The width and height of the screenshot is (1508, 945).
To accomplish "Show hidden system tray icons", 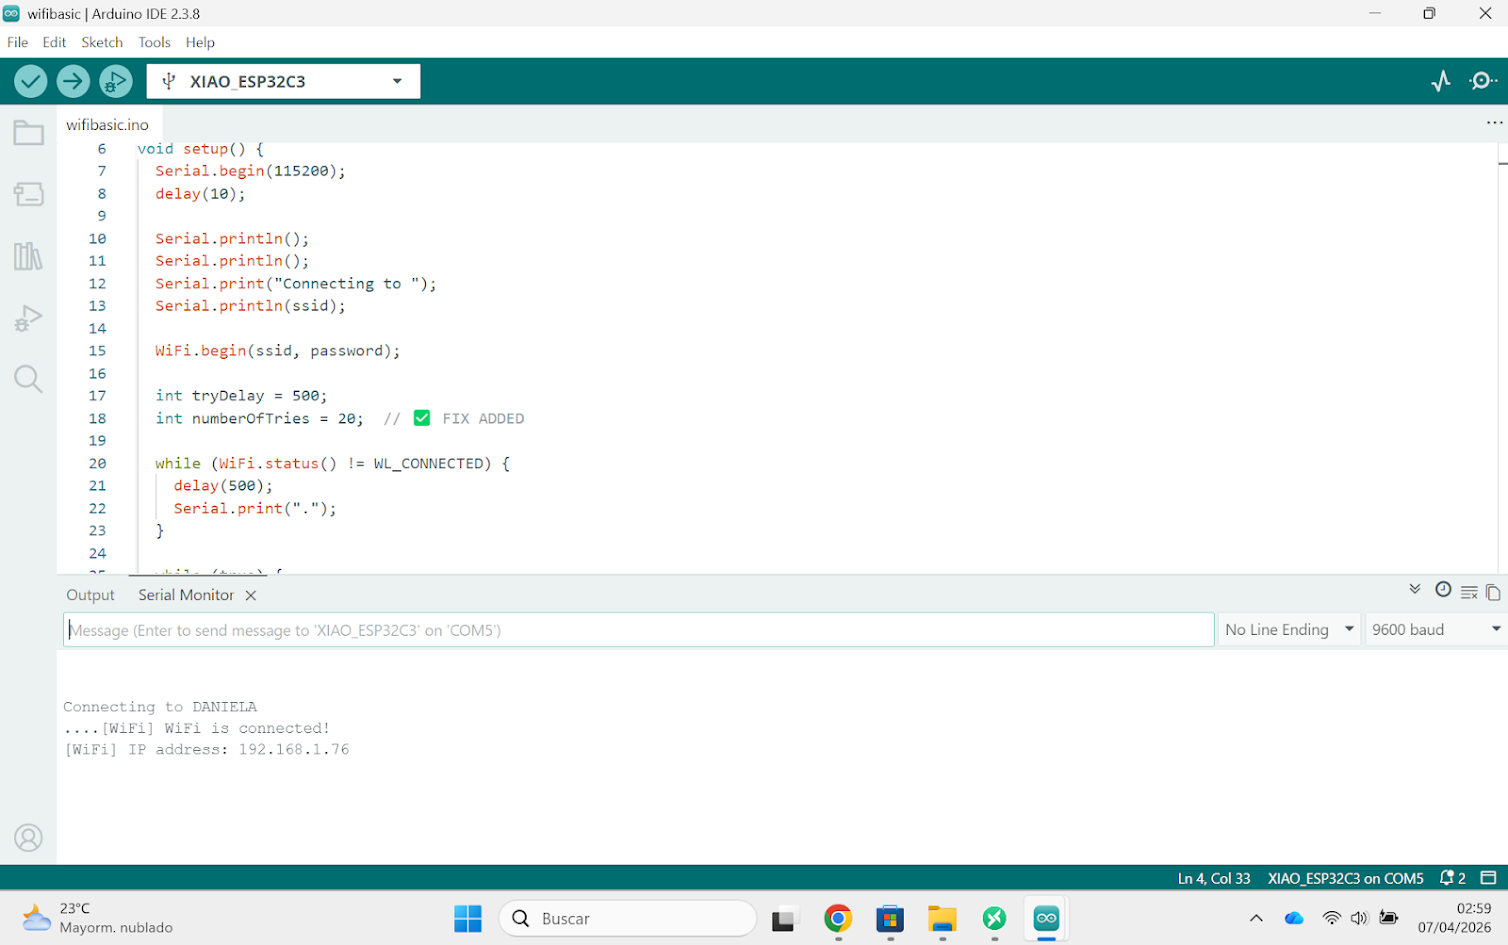I will coord(1256,918).
